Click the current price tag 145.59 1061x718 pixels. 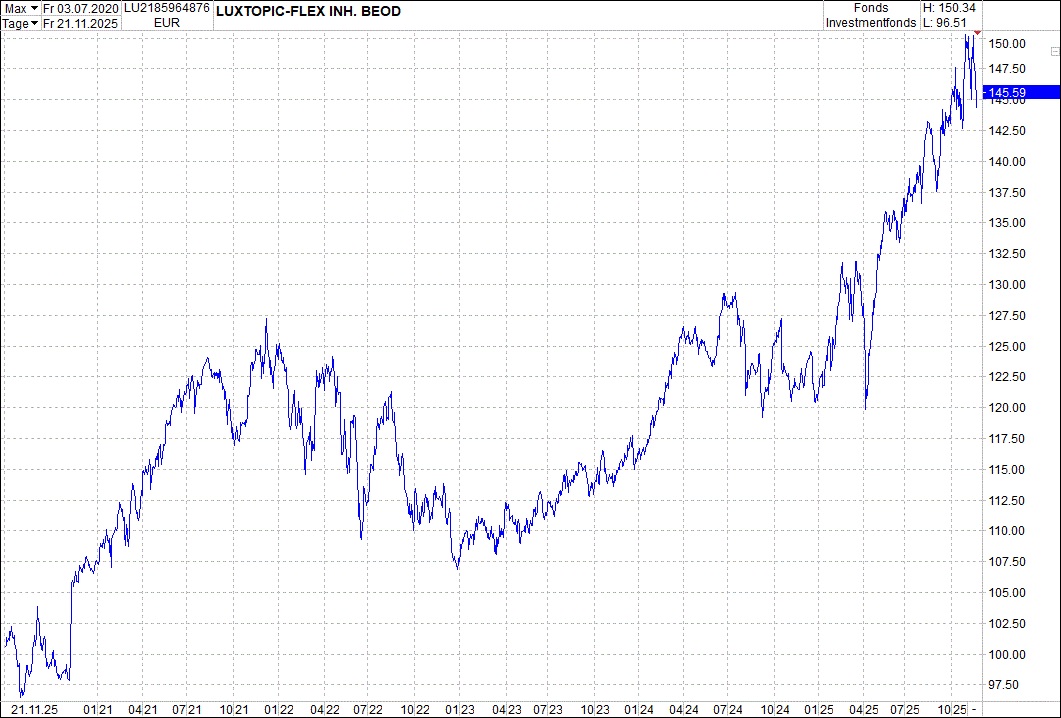pos(1022,93)
